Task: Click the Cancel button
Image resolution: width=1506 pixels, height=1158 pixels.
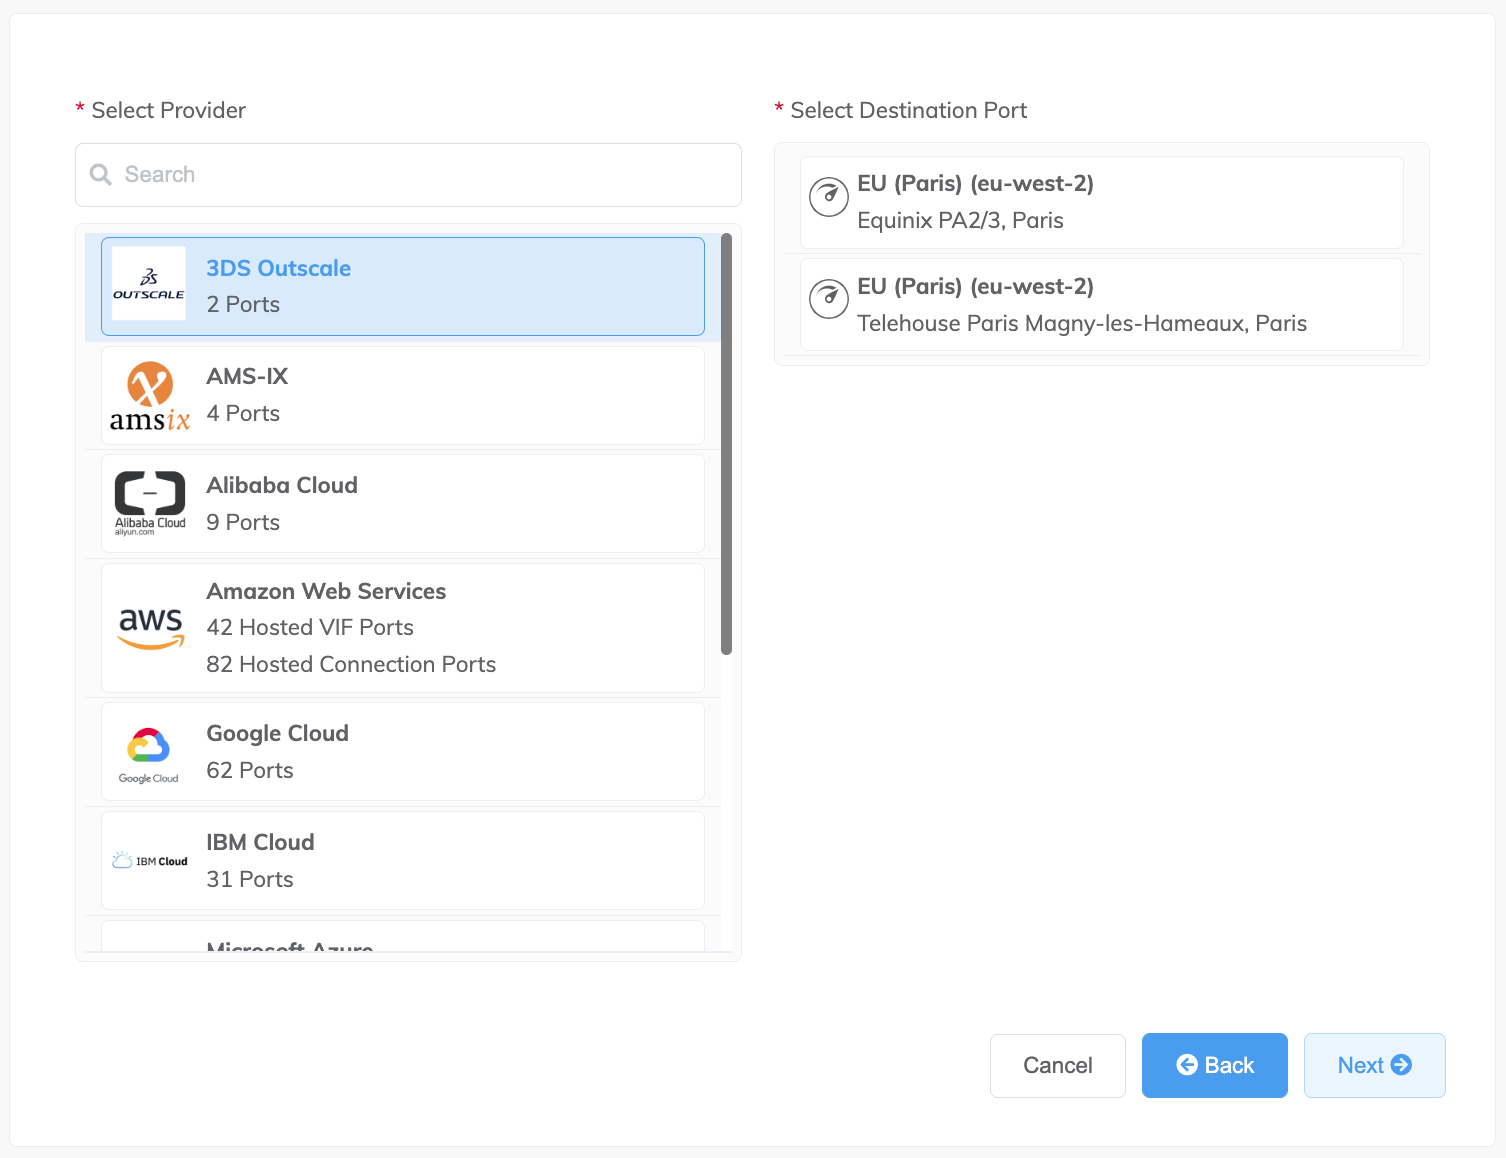Action: click(1058, 1066)
